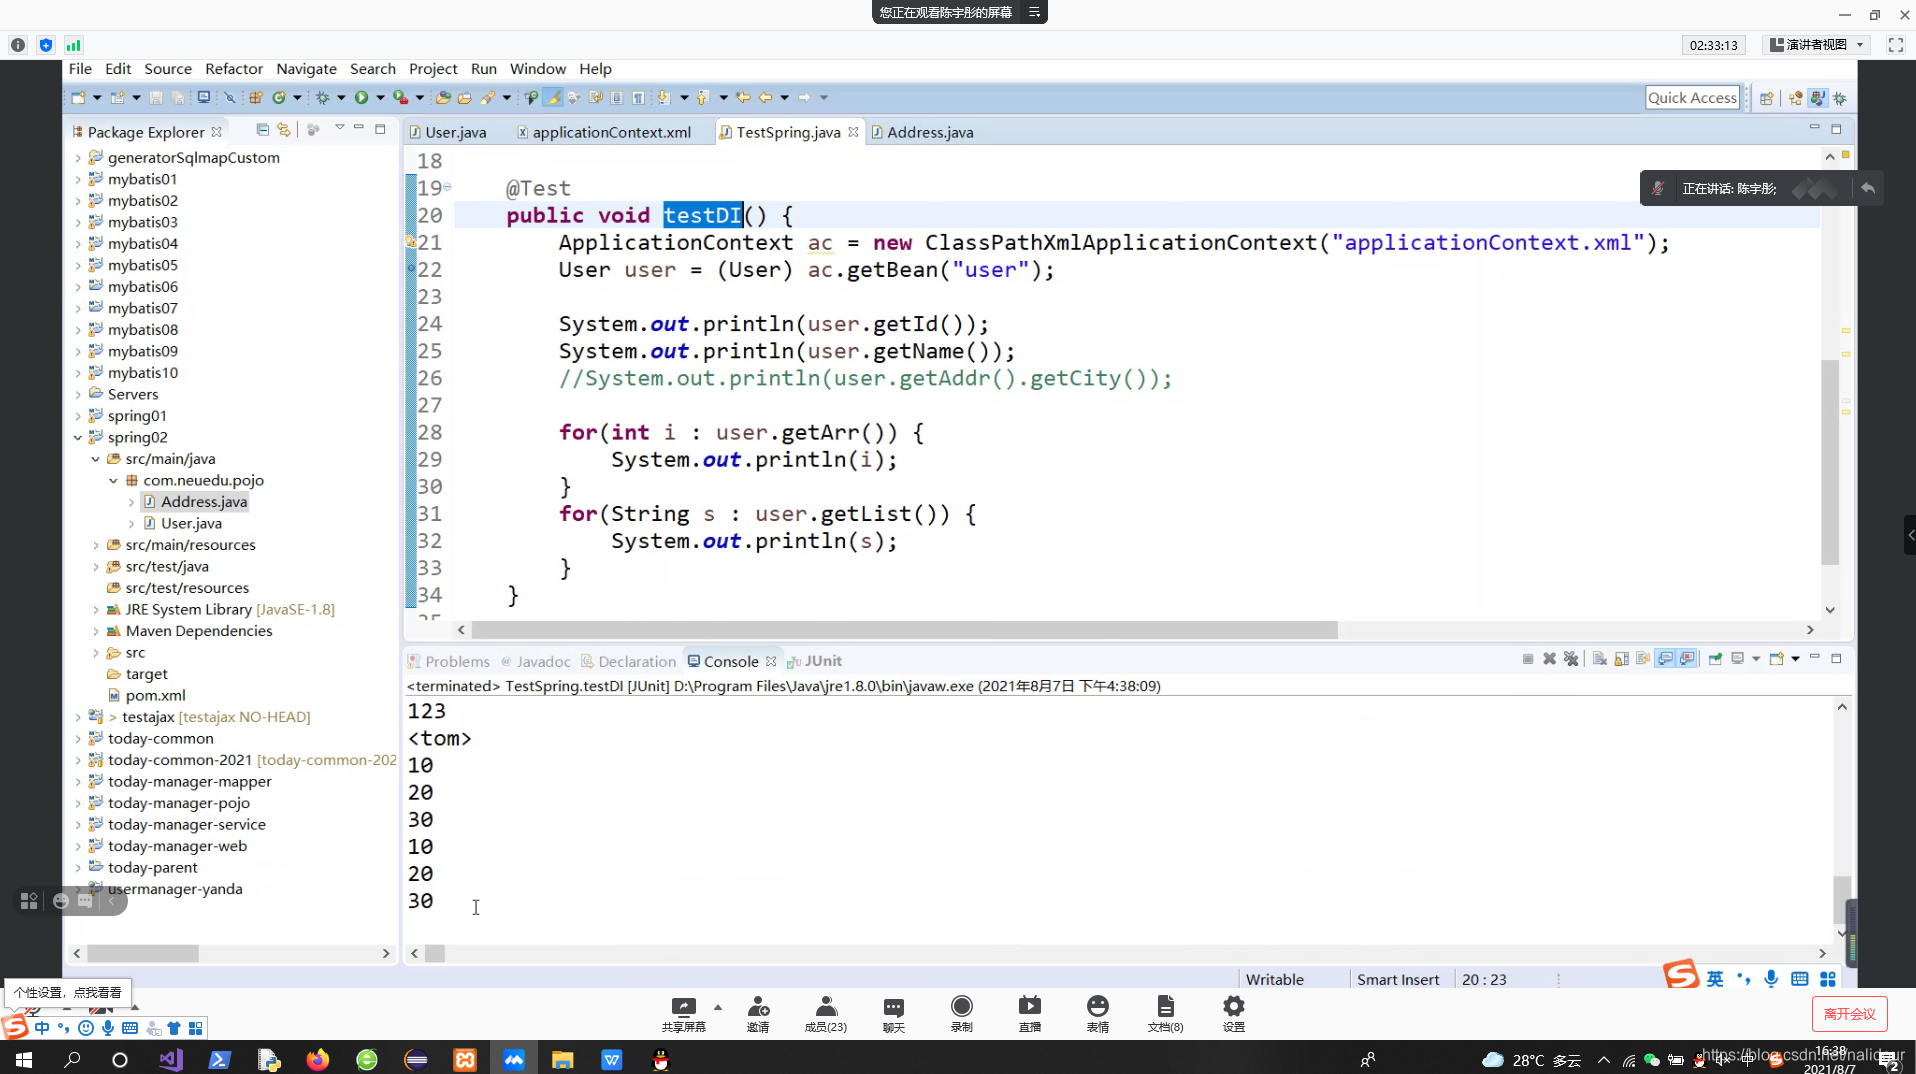Click the Back navigation arrow icon

click(x=765, y=98)
